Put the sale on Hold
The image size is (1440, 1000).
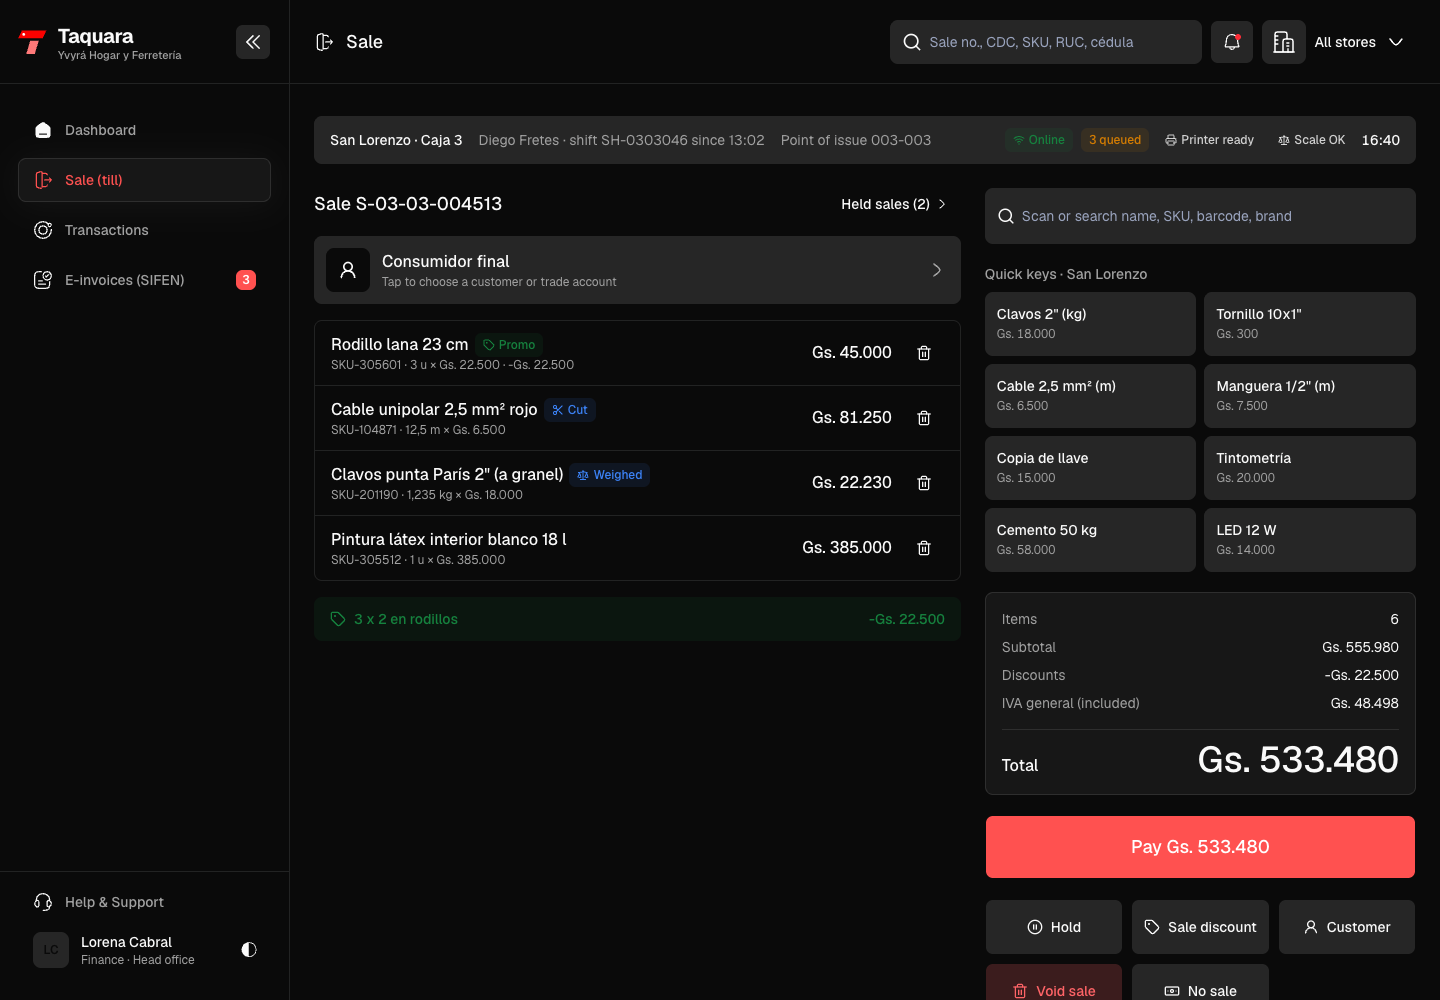click(1054, 927)
